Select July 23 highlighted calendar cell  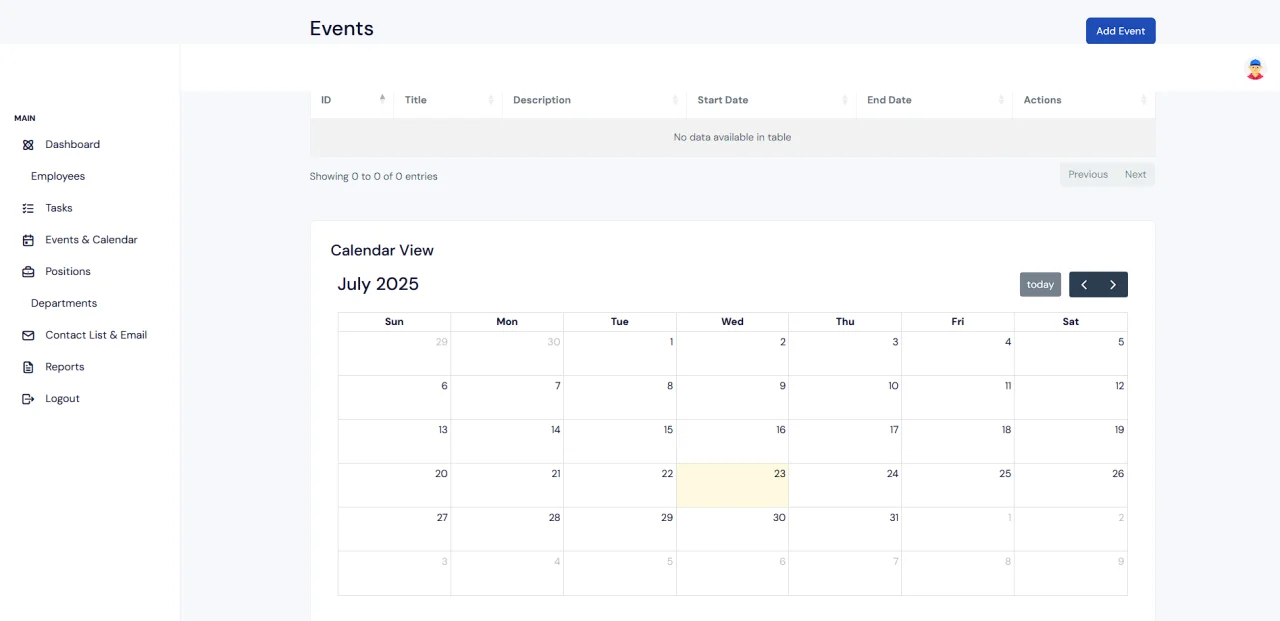pos(733,485)
